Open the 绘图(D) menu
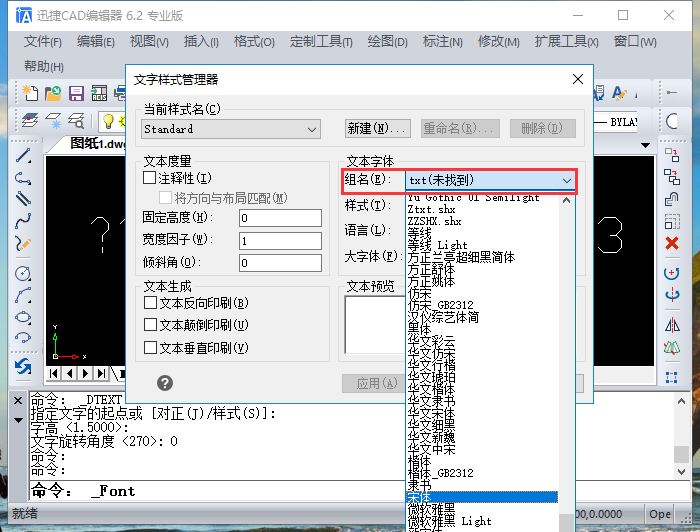Viewport: 700px width, 532px height. 388,42
